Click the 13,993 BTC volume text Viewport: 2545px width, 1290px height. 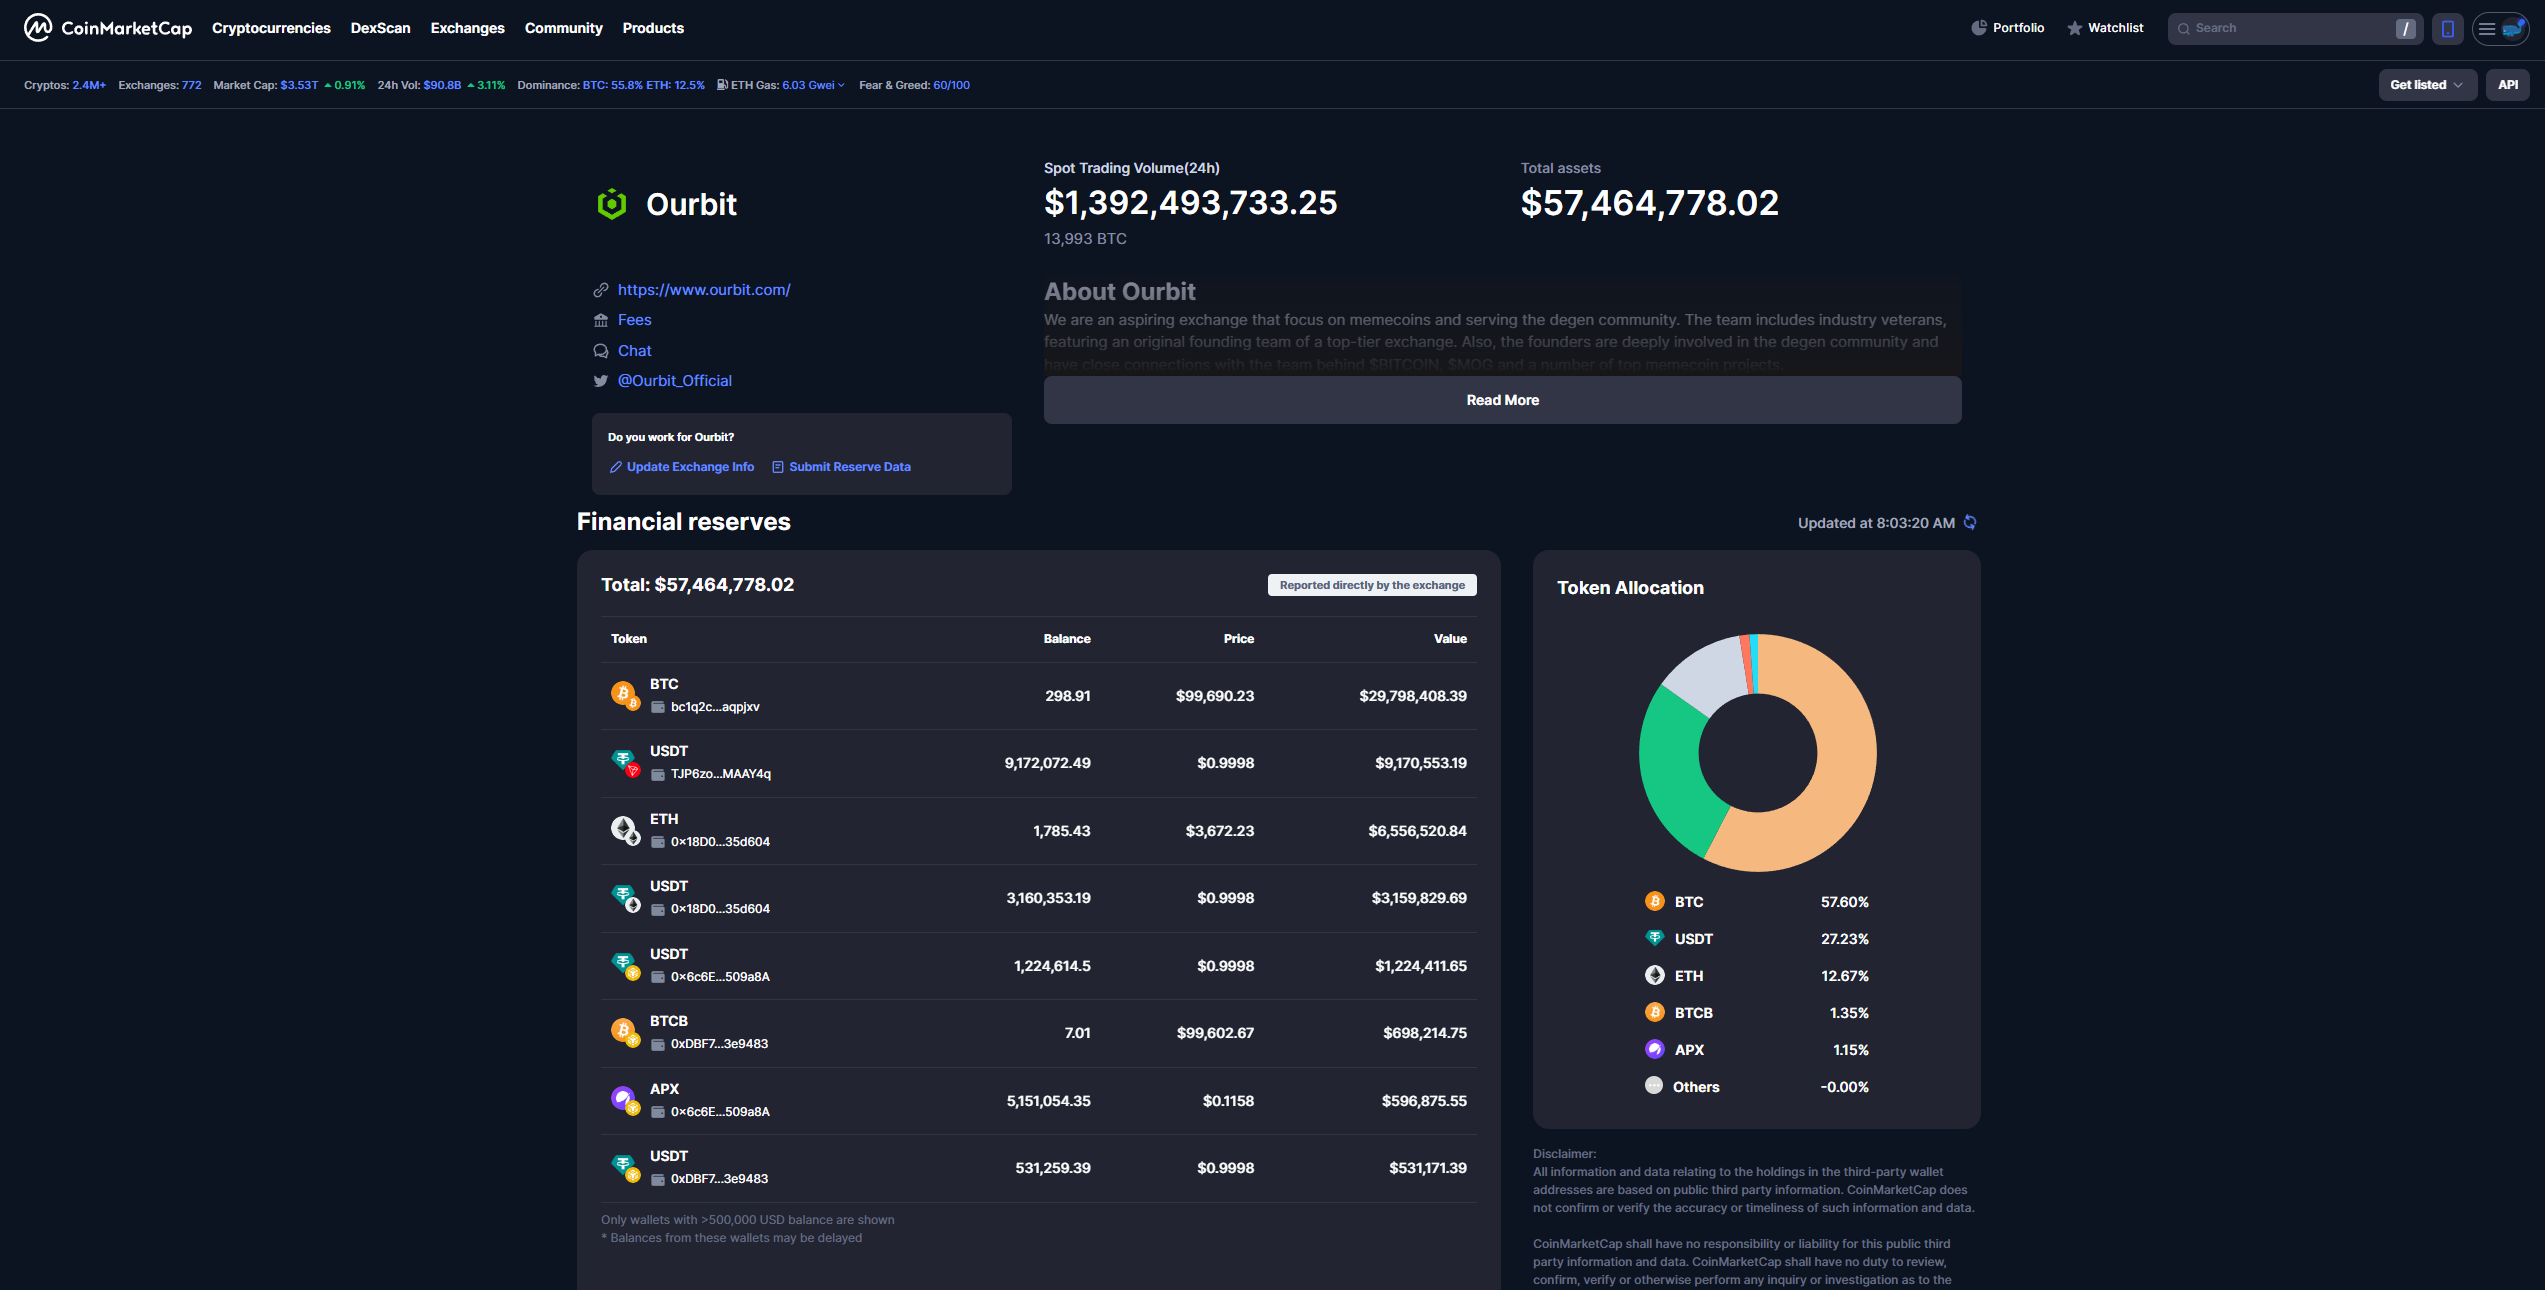[1085, 239]
